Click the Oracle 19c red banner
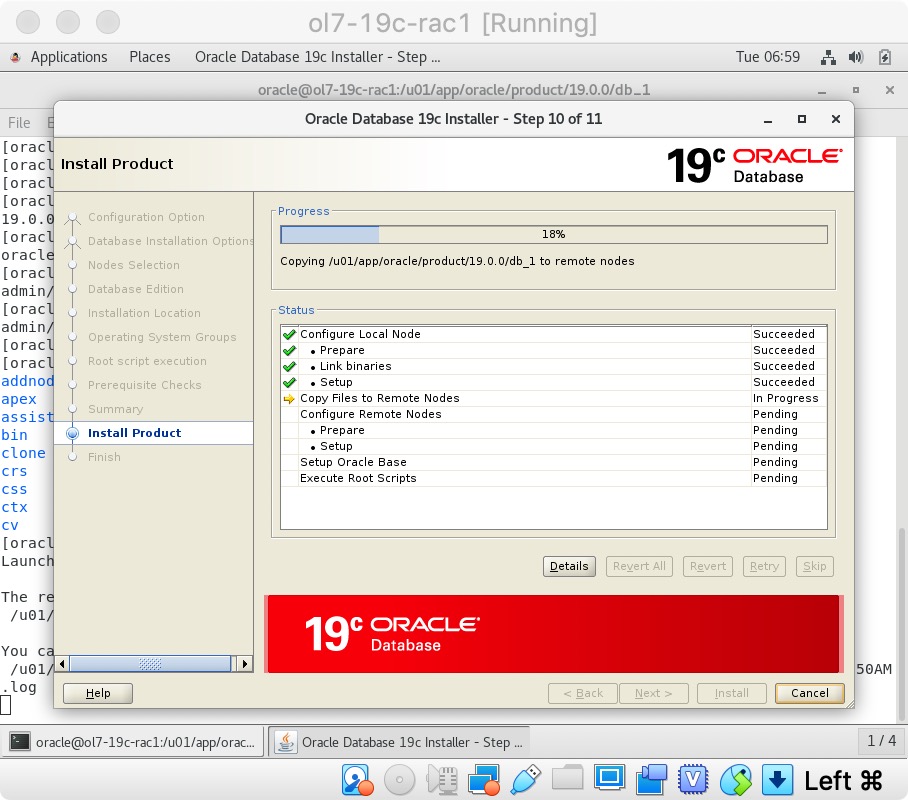Viewport: 908px width, 800px height. click(553, 634)
